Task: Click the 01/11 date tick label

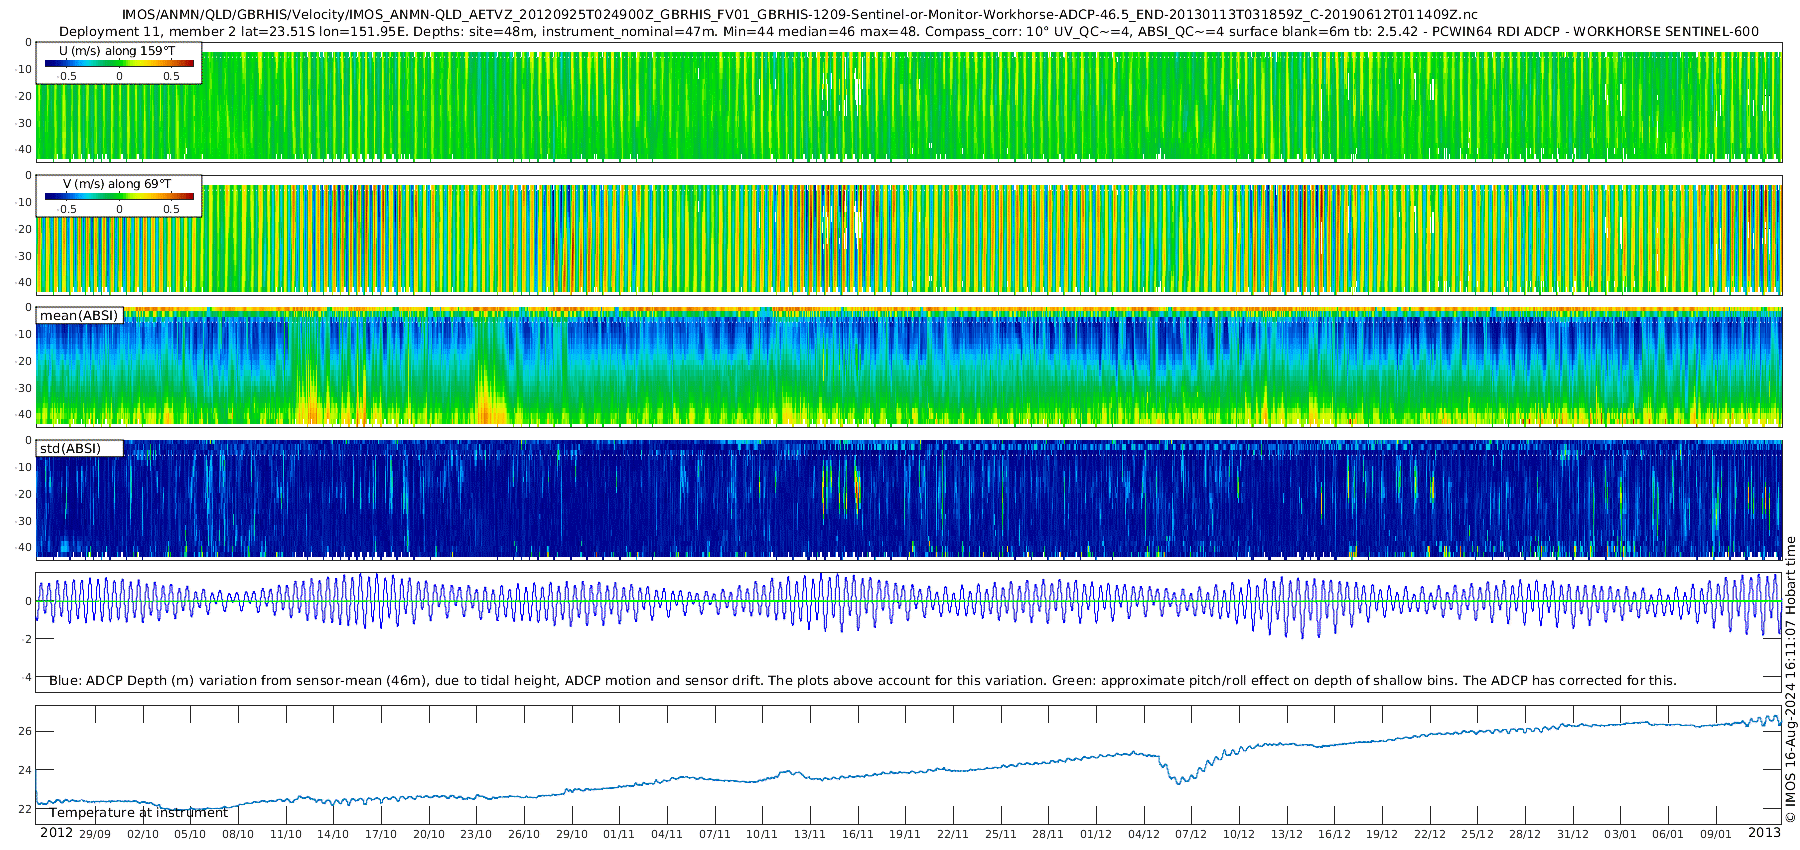Action: pyautogui.click(x=619, y=834)
